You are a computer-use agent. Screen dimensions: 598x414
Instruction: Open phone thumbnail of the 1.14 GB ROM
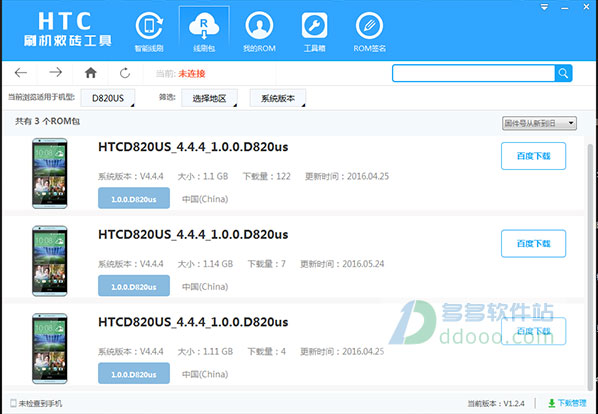coord(50,261)
